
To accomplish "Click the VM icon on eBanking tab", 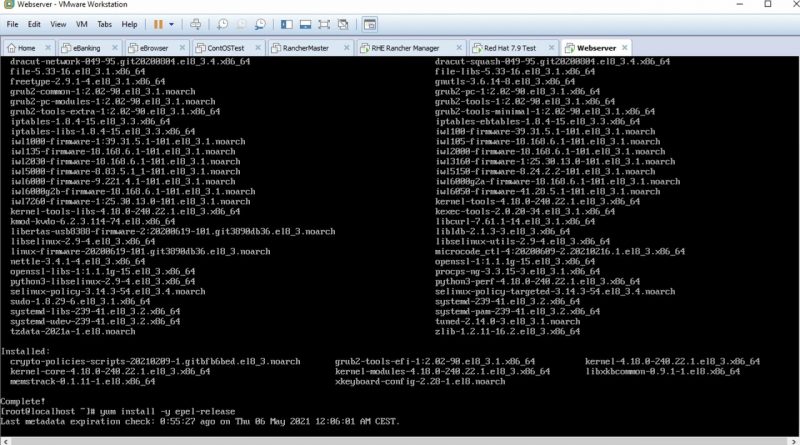I will pyautogui.click(x=66, y=48).
